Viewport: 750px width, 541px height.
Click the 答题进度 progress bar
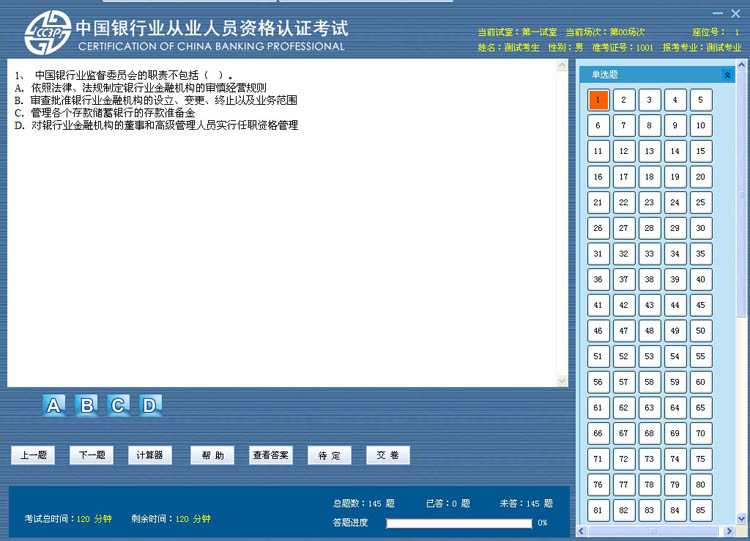pyautogui.click(x=459, y=523)
